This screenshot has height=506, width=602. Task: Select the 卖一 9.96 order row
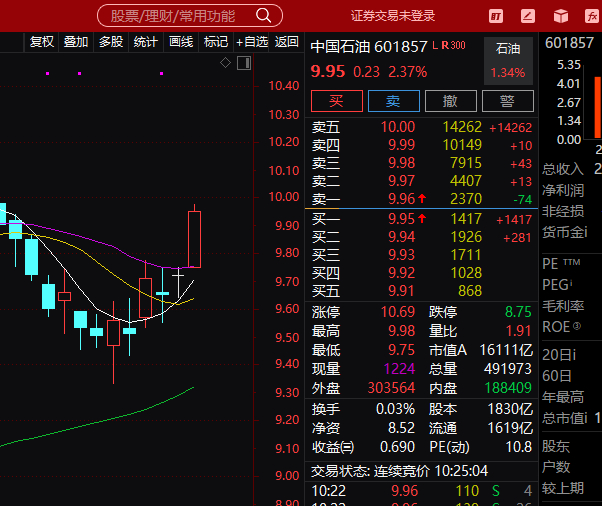click(x=422, y=199)
